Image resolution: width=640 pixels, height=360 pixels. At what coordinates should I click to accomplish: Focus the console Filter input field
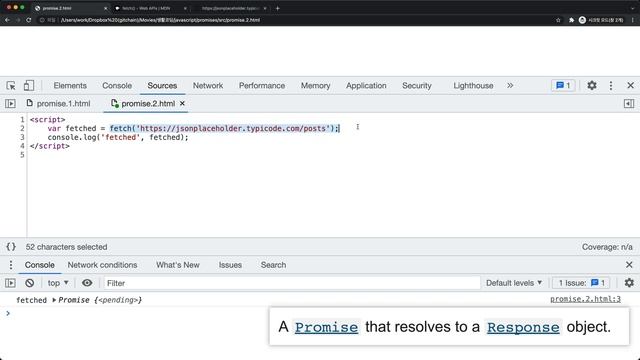(292, 283)
